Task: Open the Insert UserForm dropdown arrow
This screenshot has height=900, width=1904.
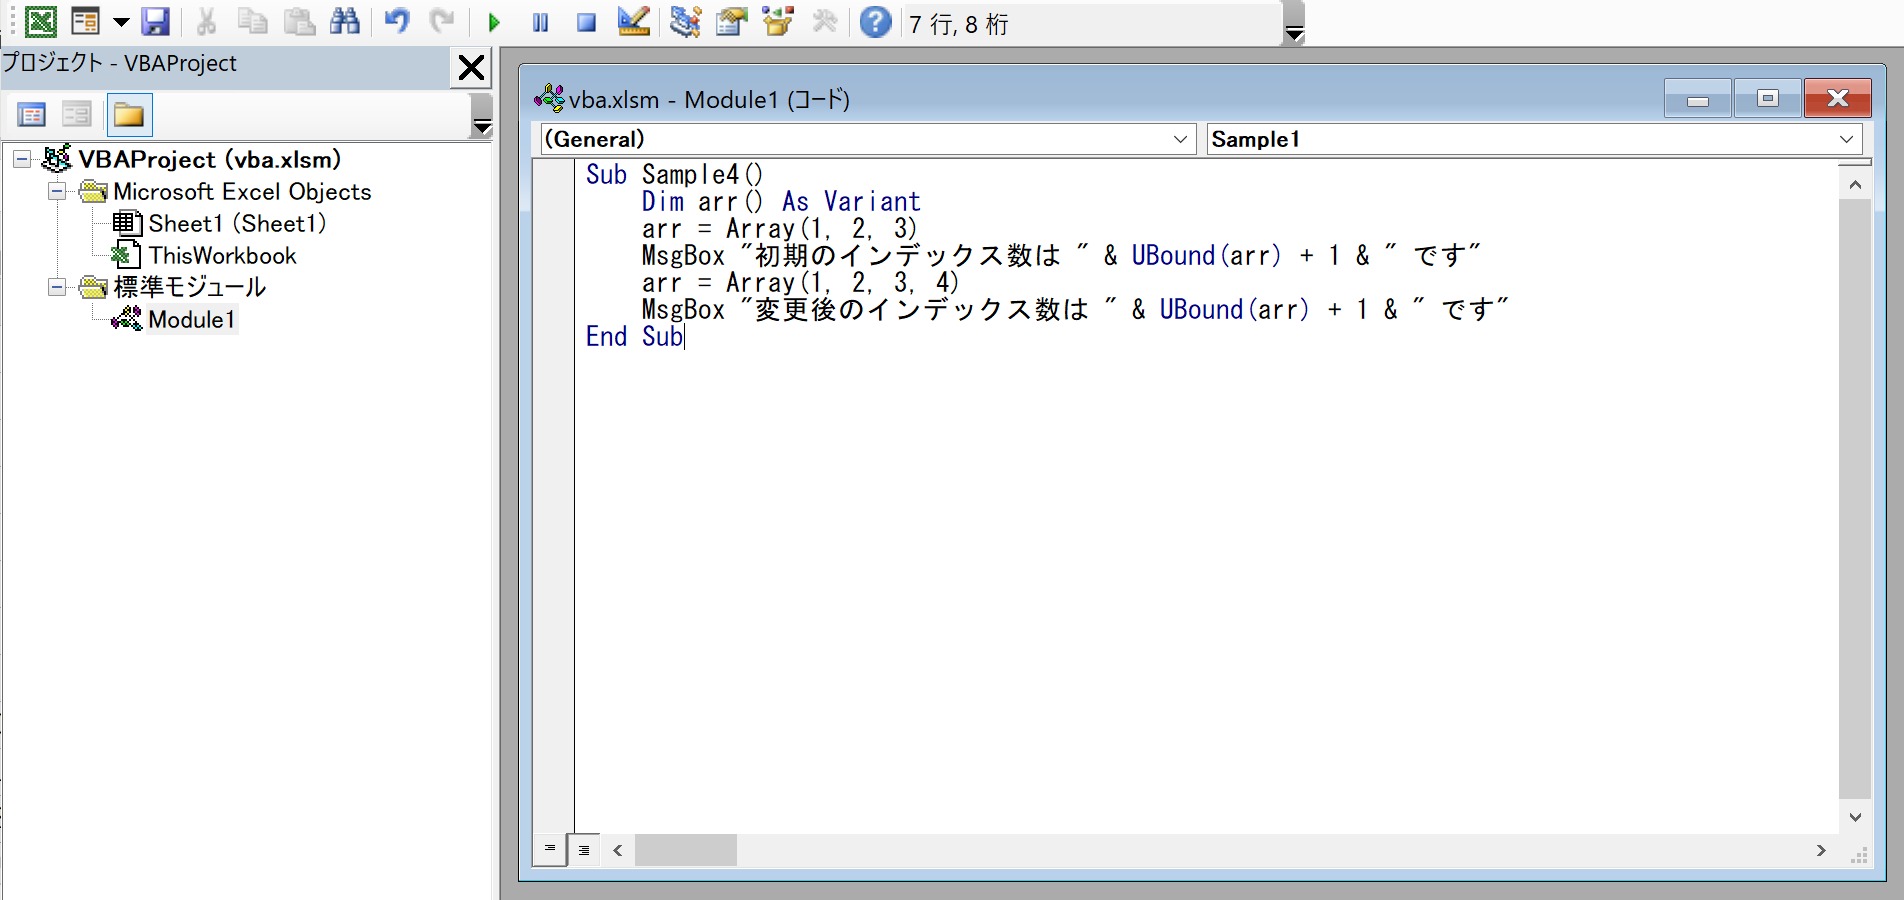Action: 121,21
